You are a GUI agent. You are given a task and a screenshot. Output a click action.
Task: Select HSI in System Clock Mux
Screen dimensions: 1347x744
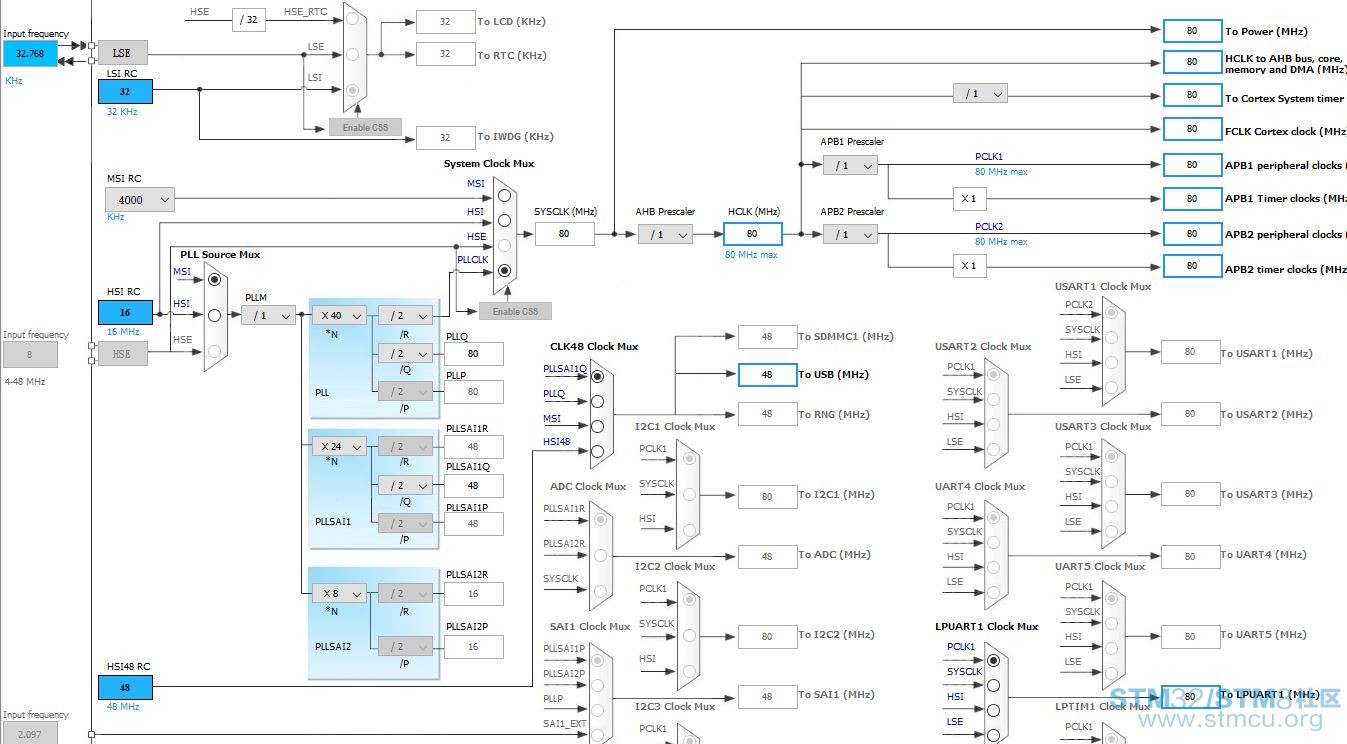tap(504, 220)
